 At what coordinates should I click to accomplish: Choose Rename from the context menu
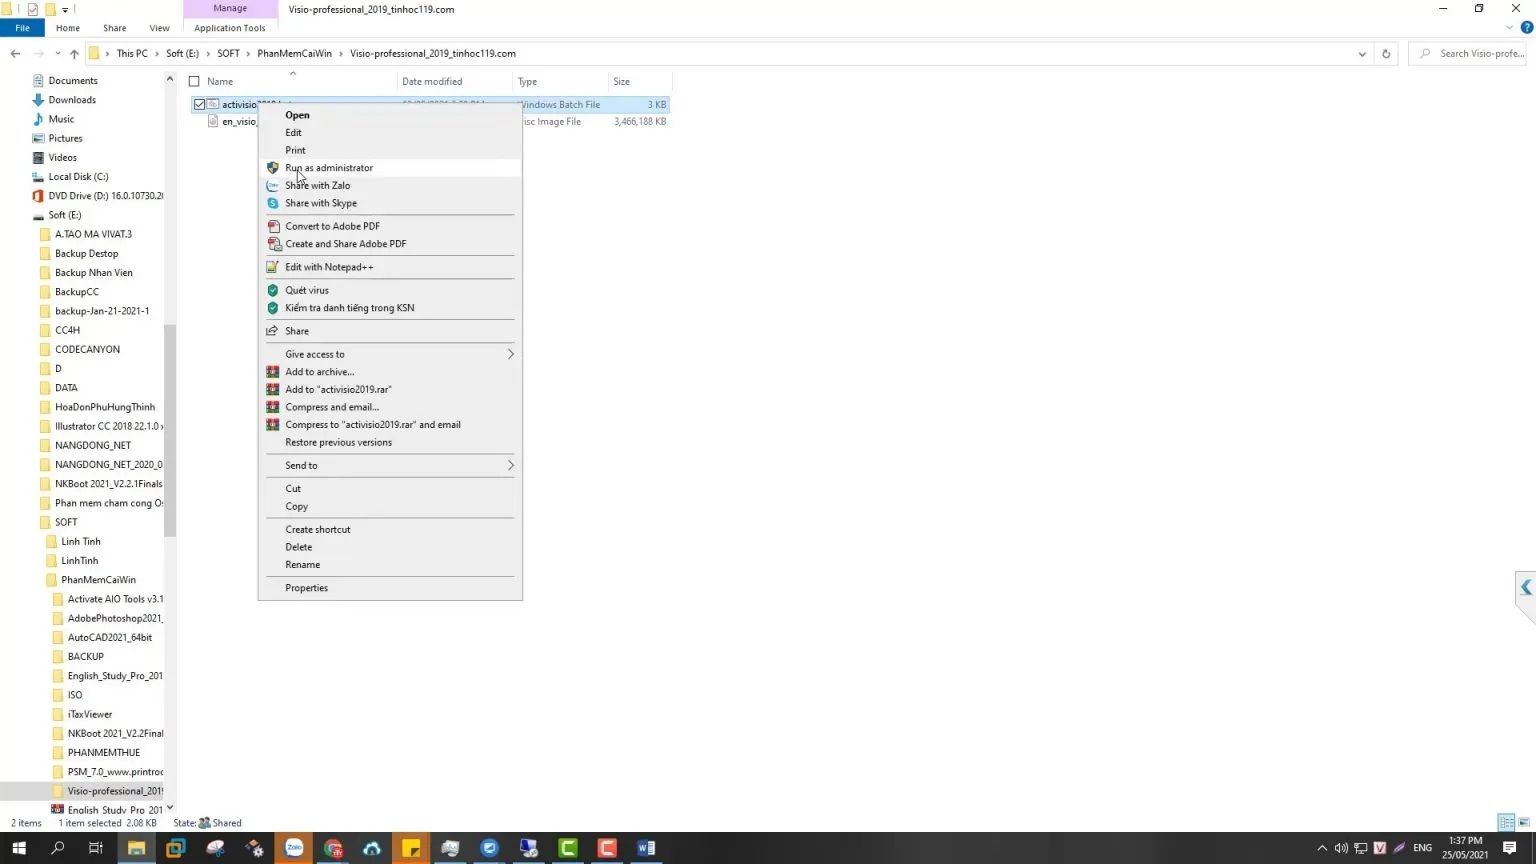click(302, 565)
